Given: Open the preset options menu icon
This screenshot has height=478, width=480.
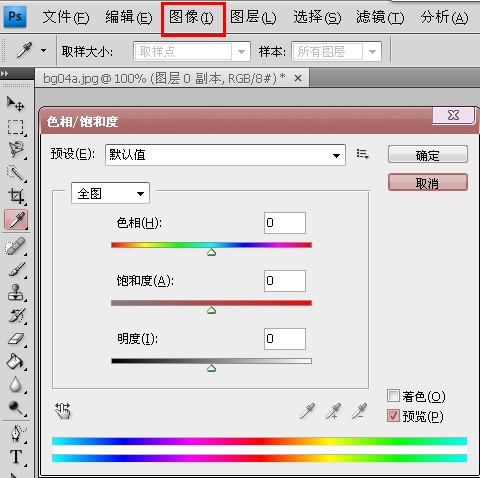Looking at the screenshot, I should (362, 154).
